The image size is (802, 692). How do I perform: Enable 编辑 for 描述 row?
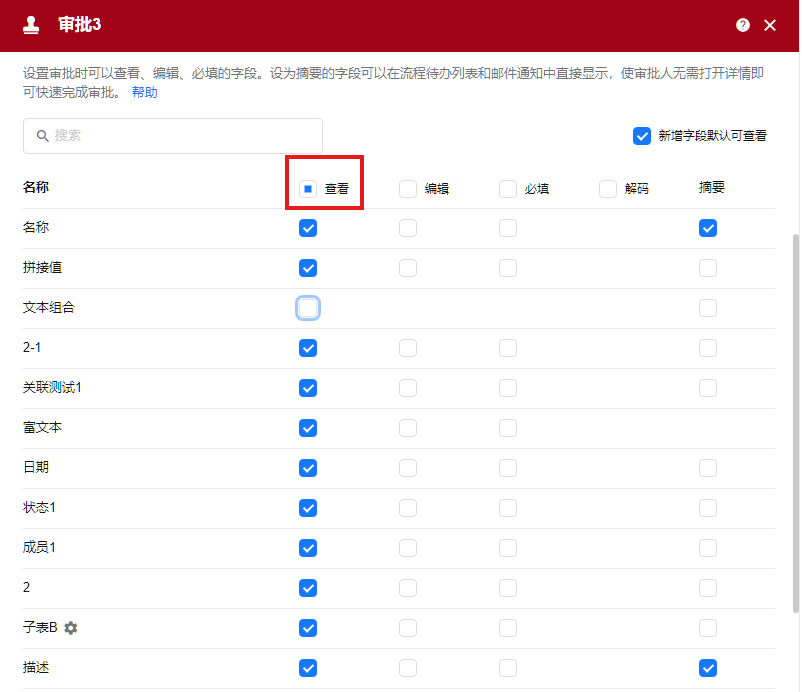[408, 668]
